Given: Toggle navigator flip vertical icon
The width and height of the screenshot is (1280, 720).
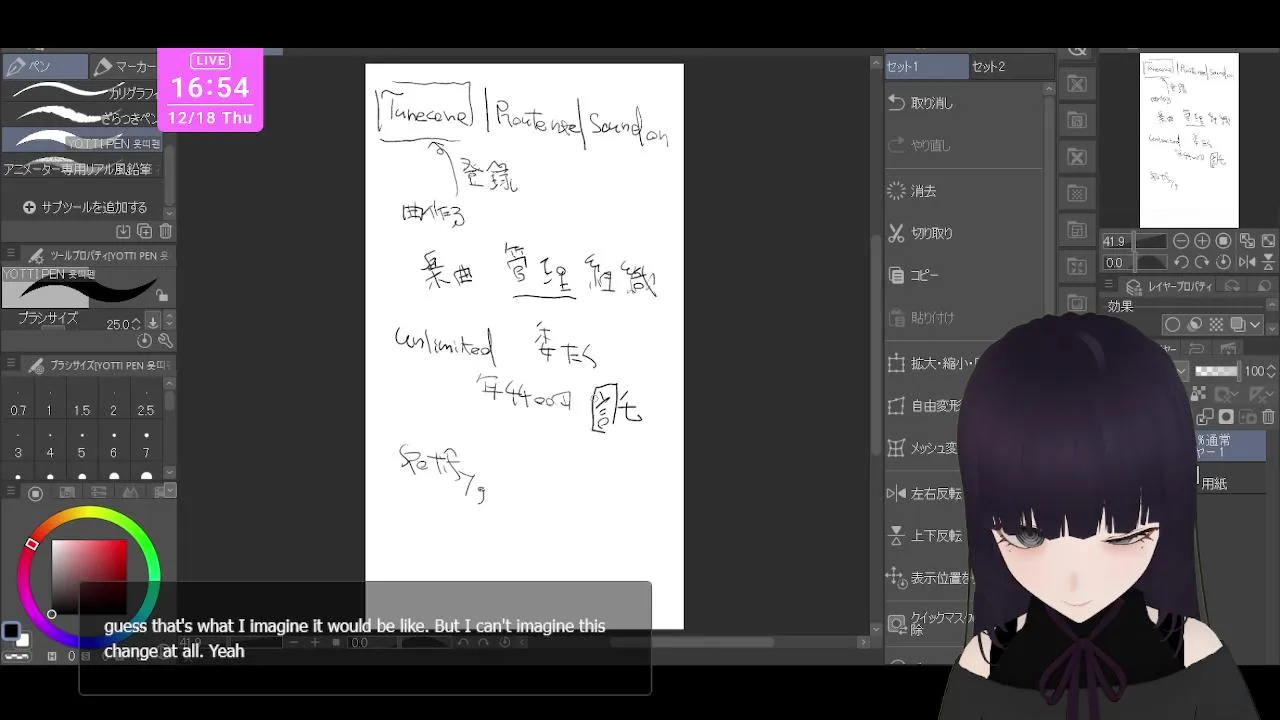Looking at the screenshot, I should [x=1268, y=263].
